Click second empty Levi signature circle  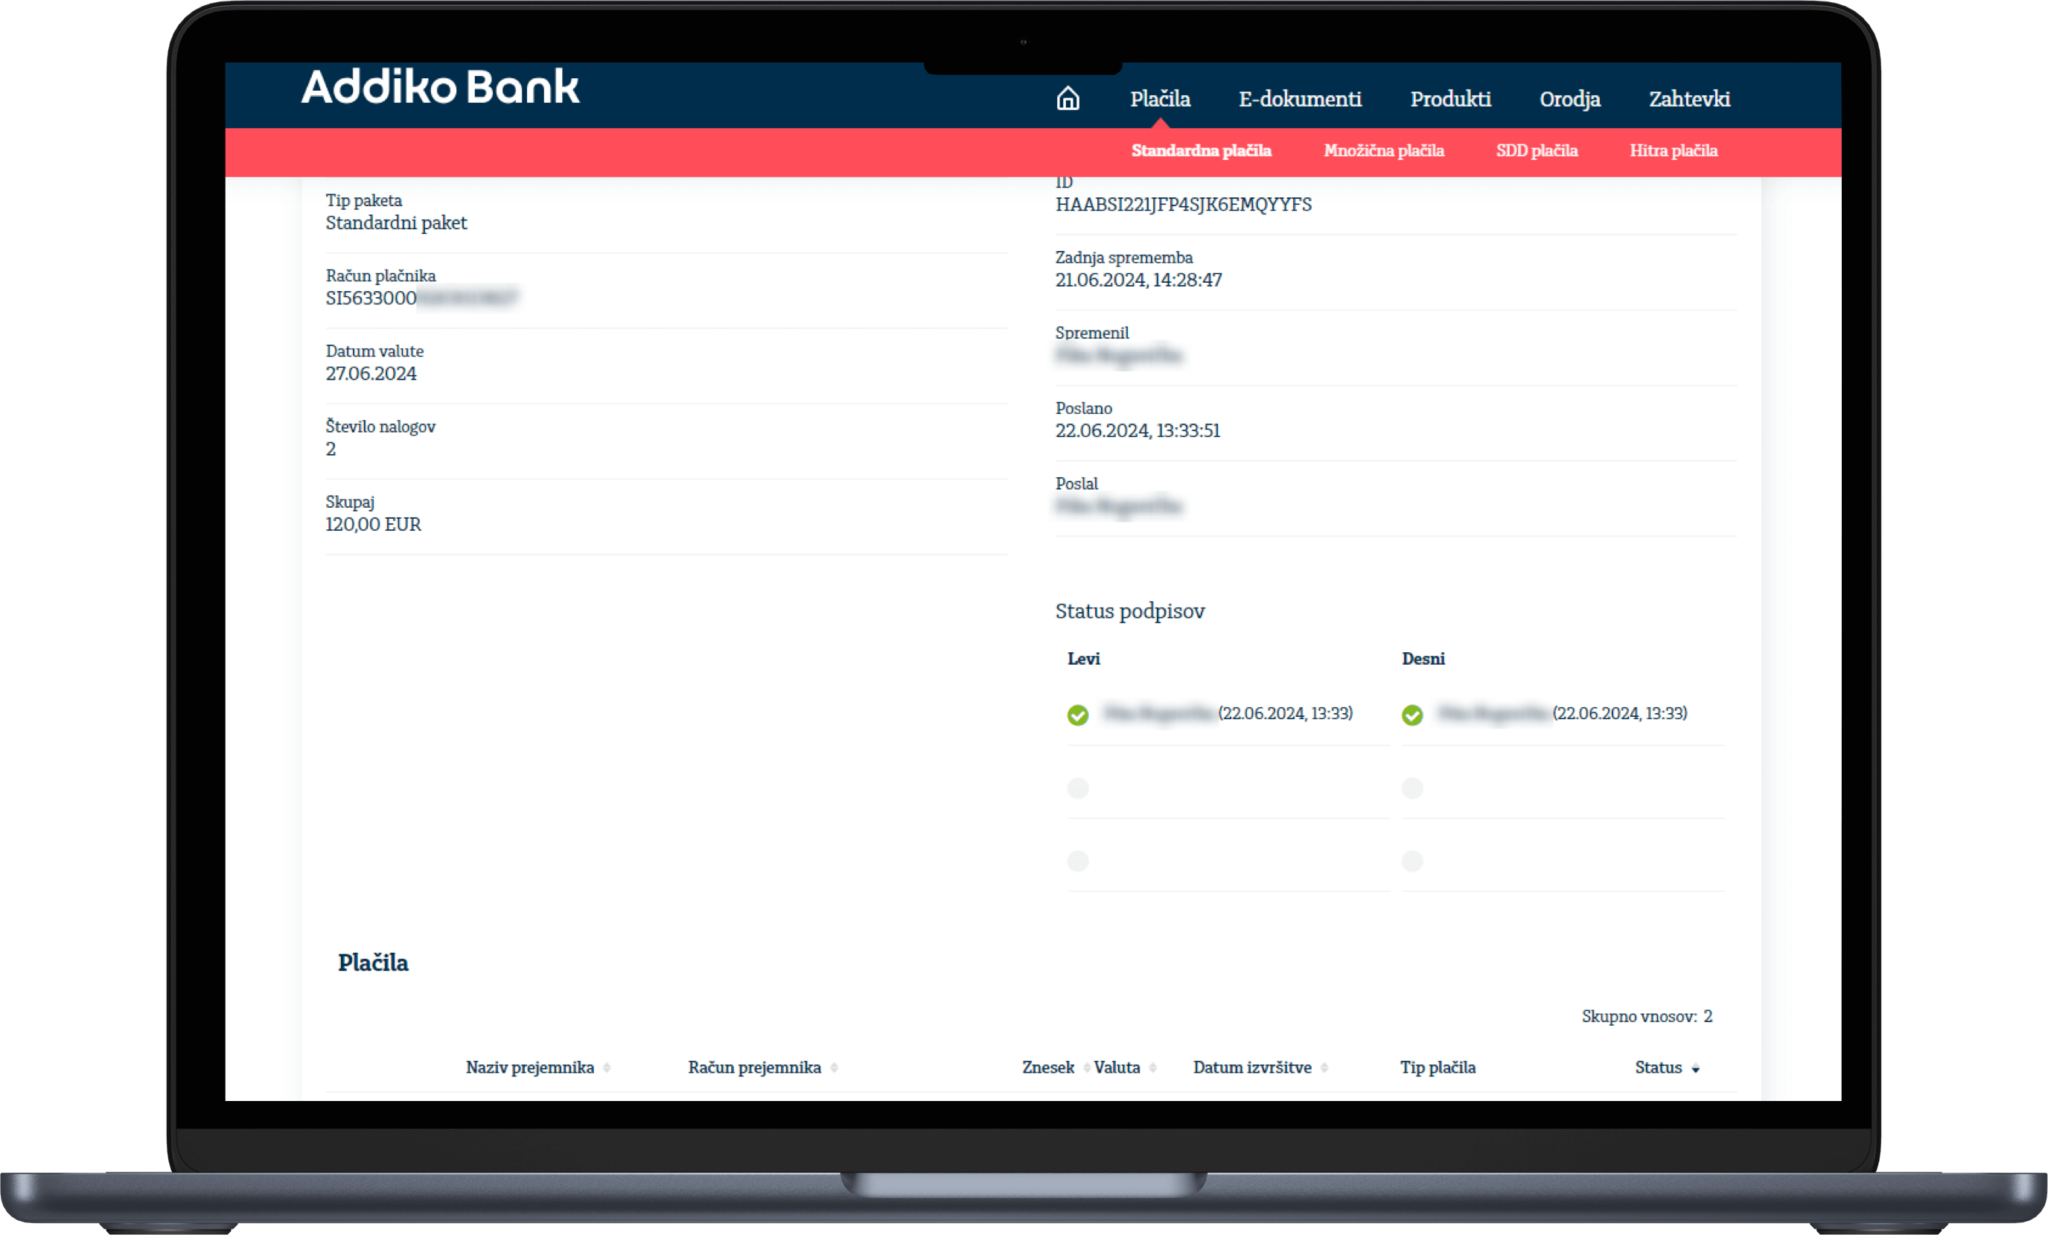pyautogui.click(x=1077, y=788)
